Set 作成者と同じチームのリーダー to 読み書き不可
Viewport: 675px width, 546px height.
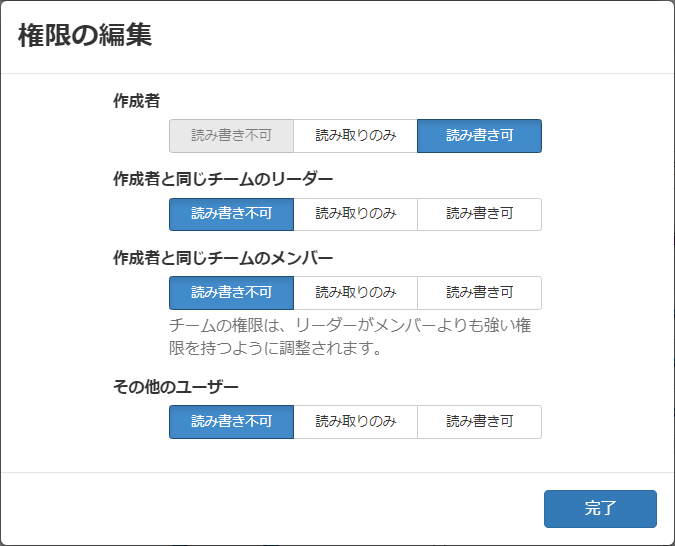tap(231, 214)
